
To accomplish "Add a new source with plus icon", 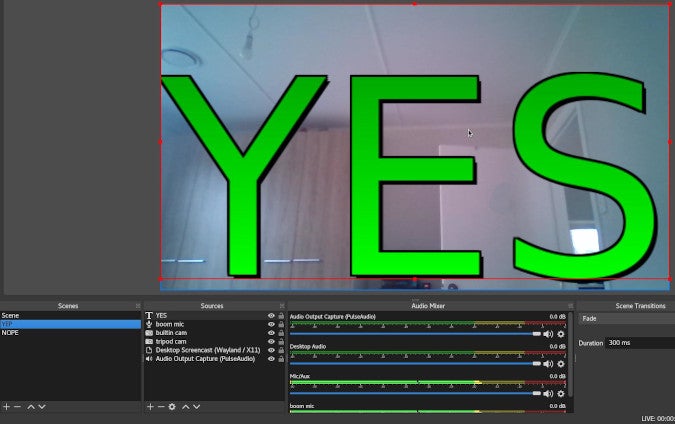I will pos(150,407).
